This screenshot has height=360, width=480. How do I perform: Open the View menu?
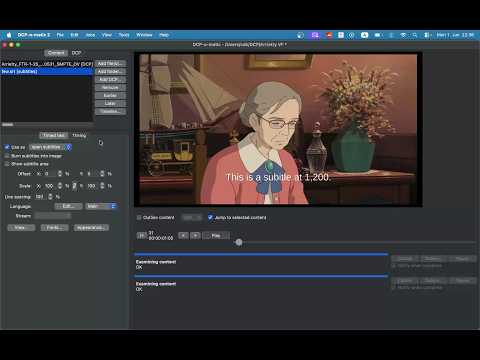(x=107, y=35)
